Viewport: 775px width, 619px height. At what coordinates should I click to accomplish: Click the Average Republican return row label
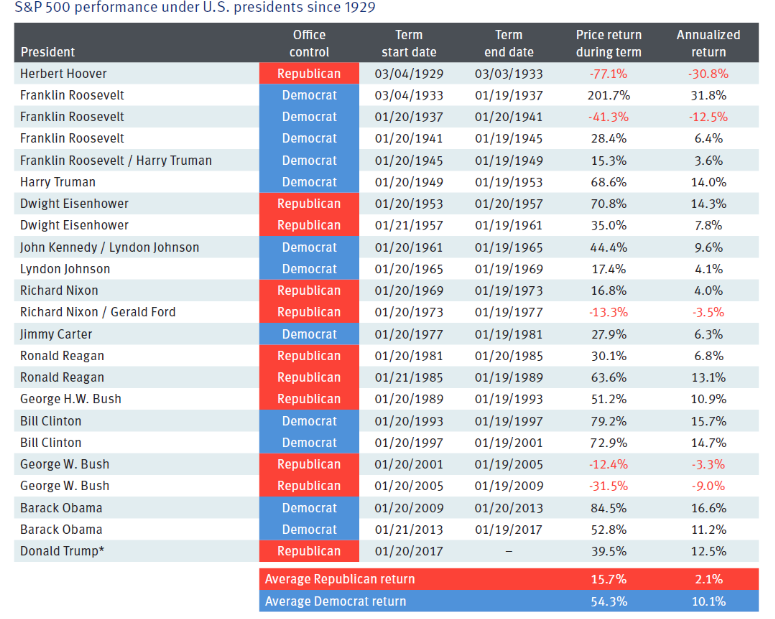(340, 579)
